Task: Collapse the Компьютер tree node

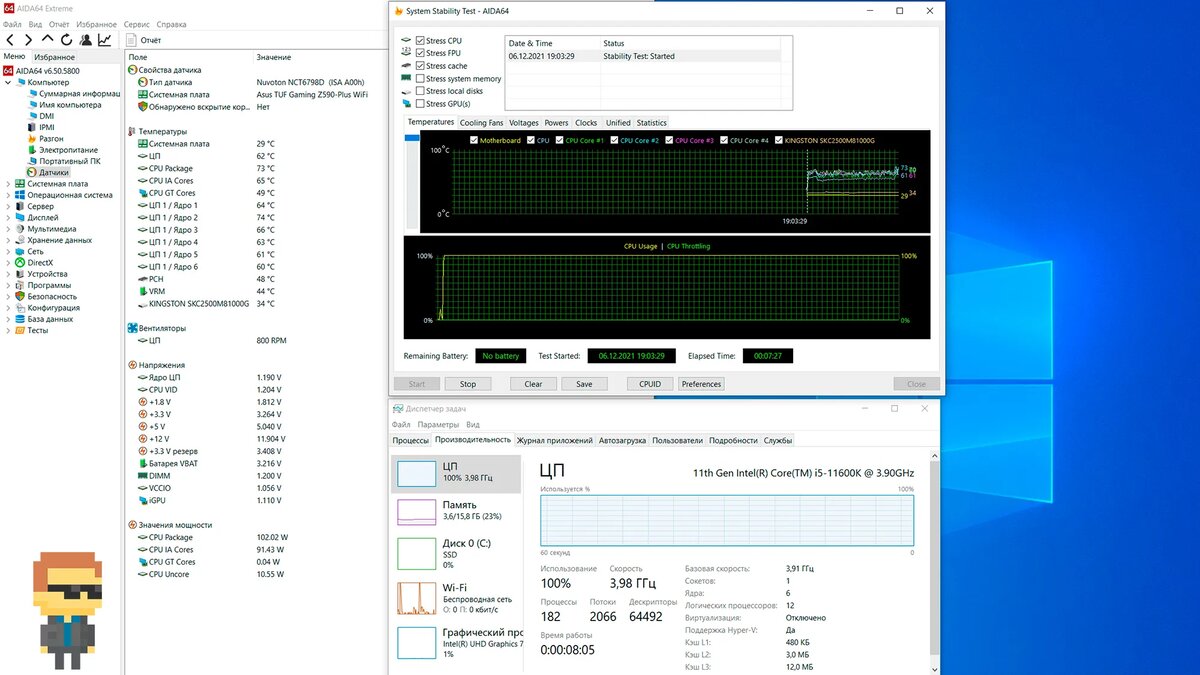Action: (x=8, y=82)
